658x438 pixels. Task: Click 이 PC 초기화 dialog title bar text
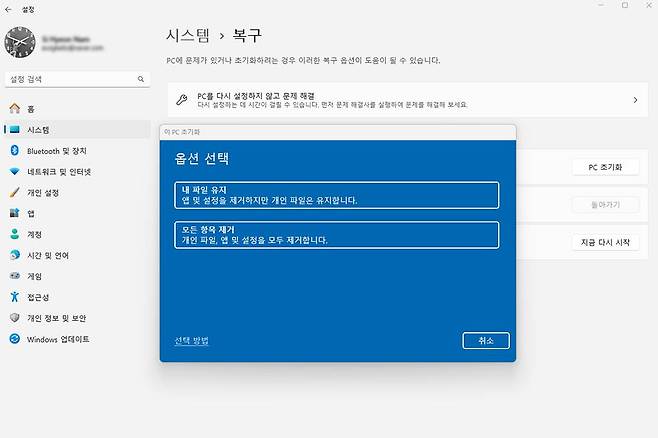coord(182,132)
